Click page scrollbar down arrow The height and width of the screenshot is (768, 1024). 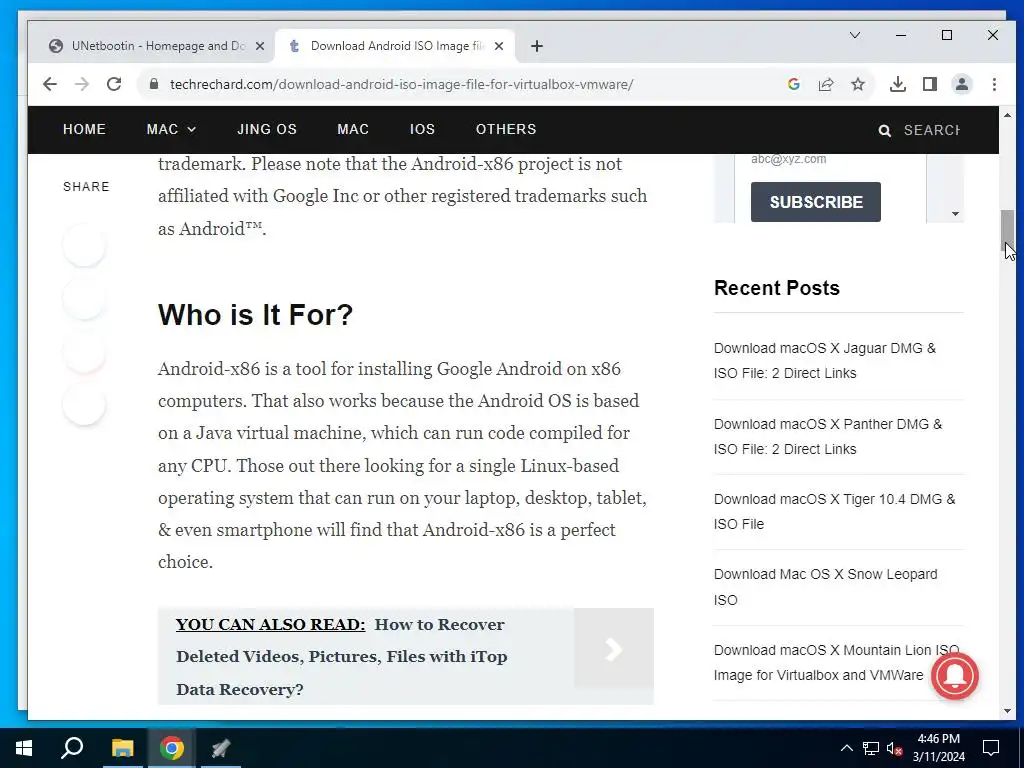click(1007, 711)
